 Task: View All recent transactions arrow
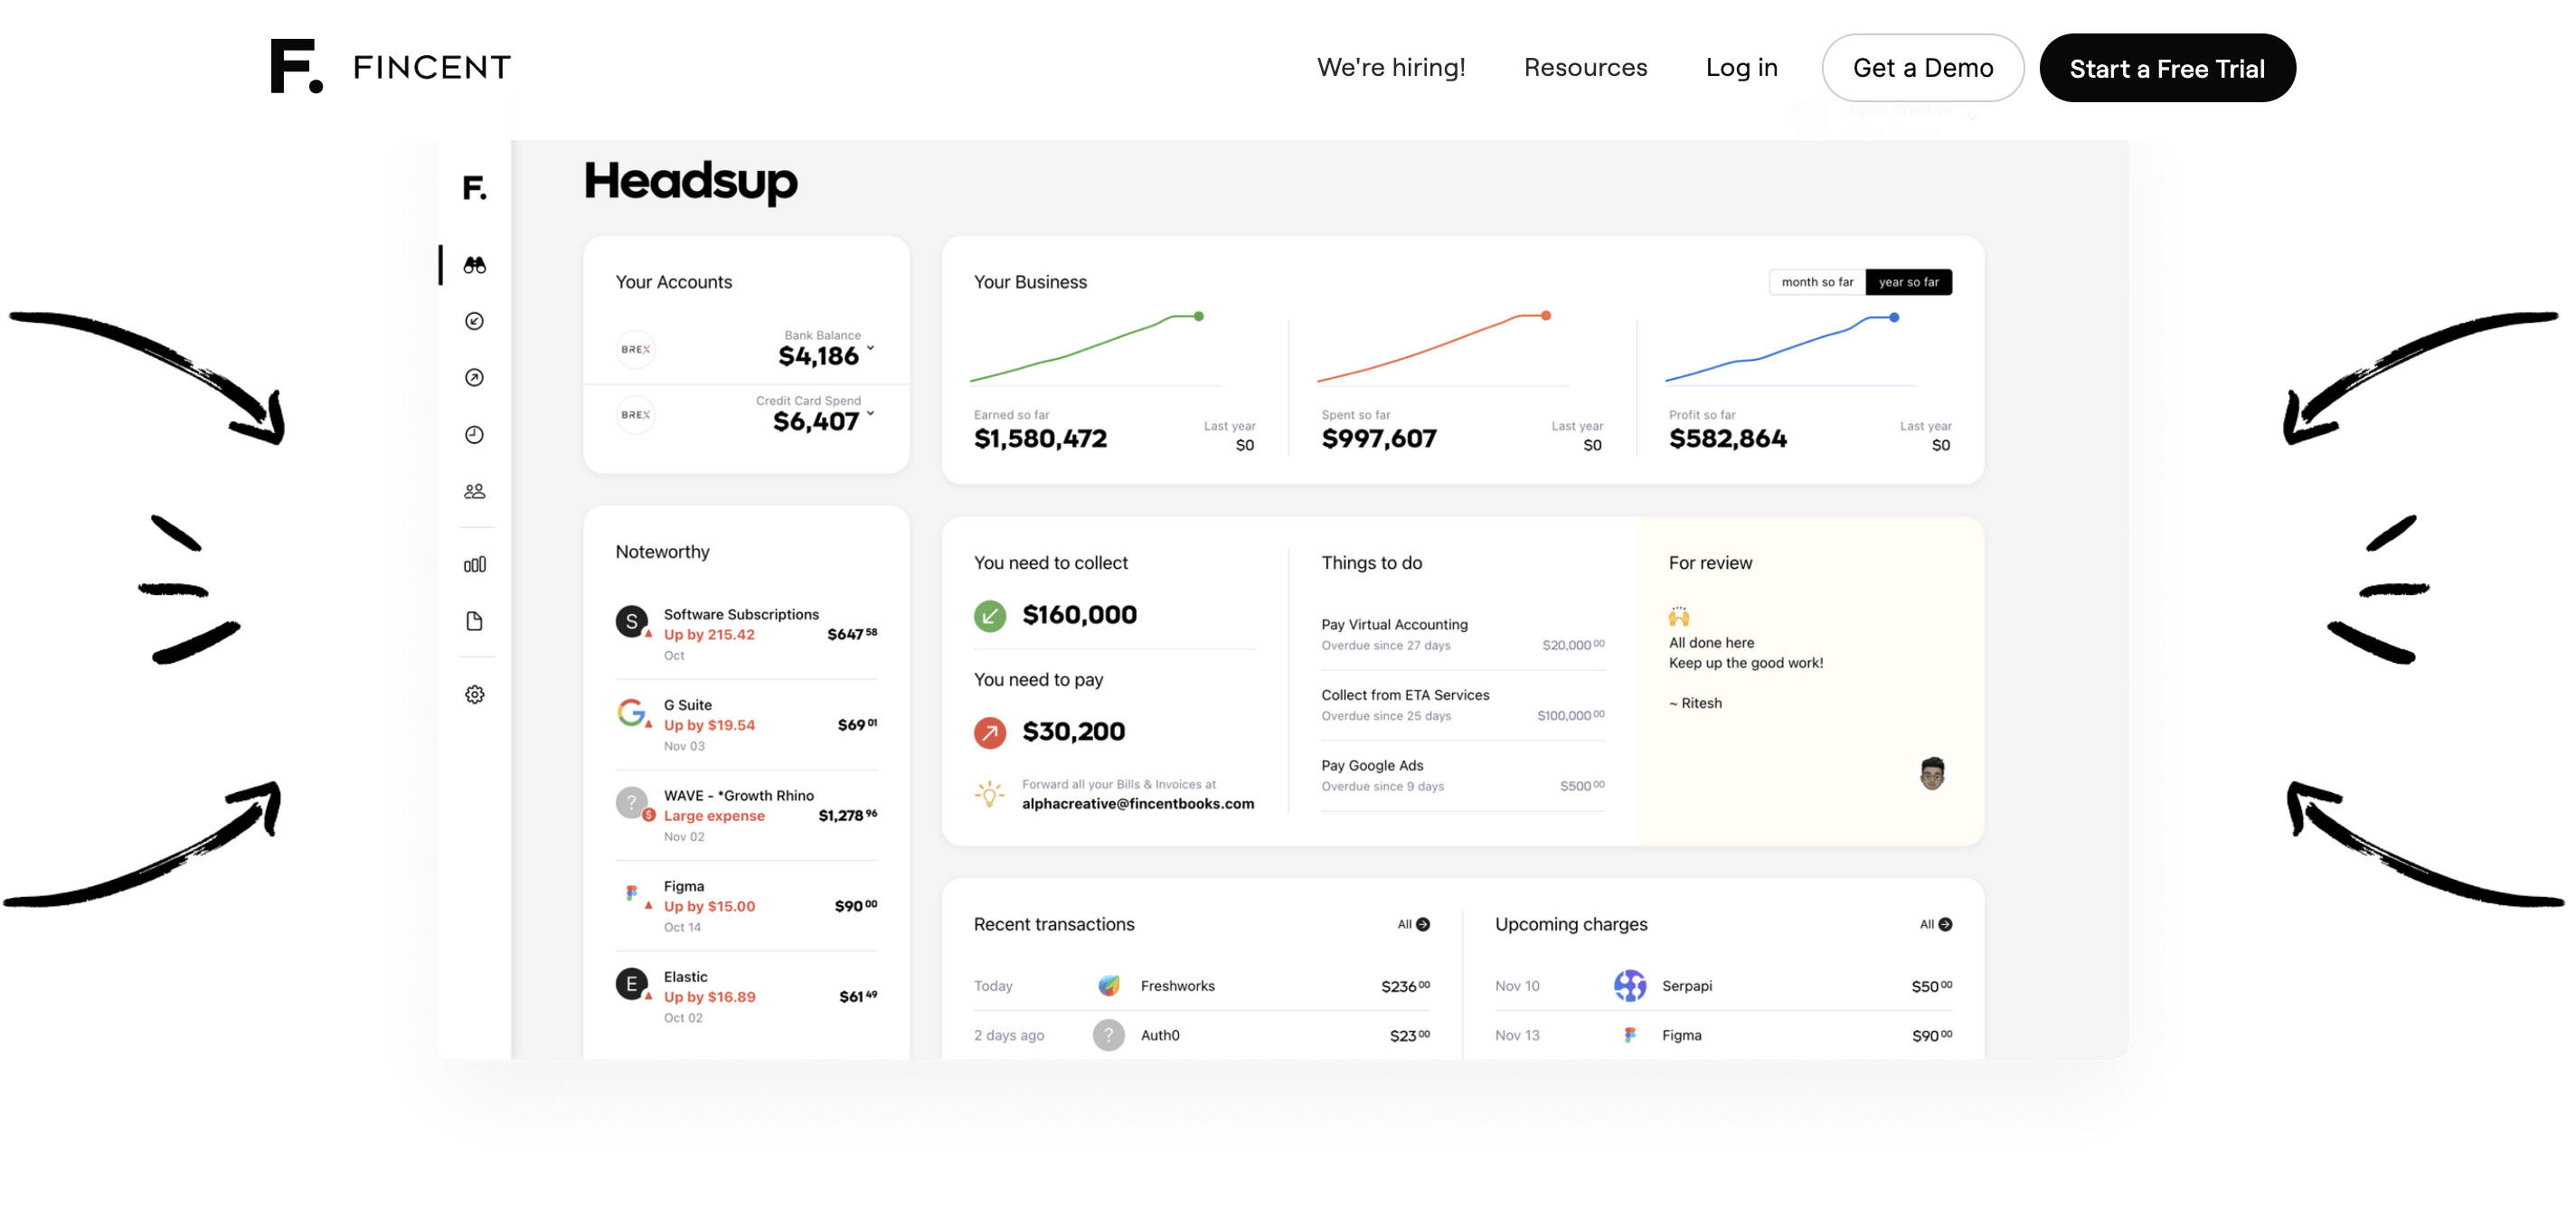pyautogui.click(x=1422, y=924)
